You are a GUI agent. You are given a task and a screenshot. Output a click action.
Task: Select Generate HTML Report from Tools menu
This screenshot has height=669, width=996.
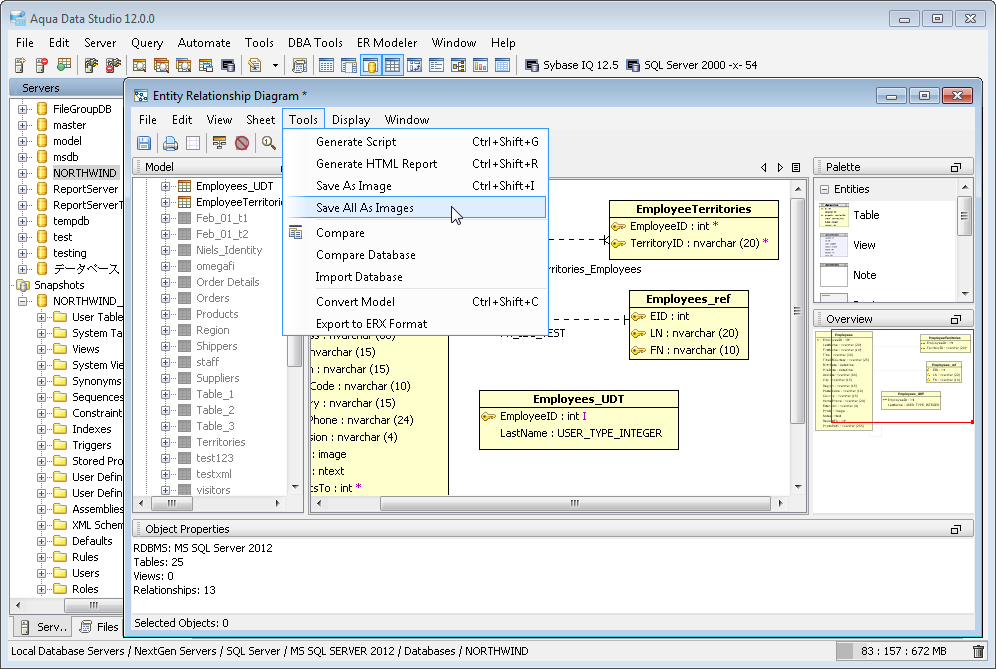point(376,164)
